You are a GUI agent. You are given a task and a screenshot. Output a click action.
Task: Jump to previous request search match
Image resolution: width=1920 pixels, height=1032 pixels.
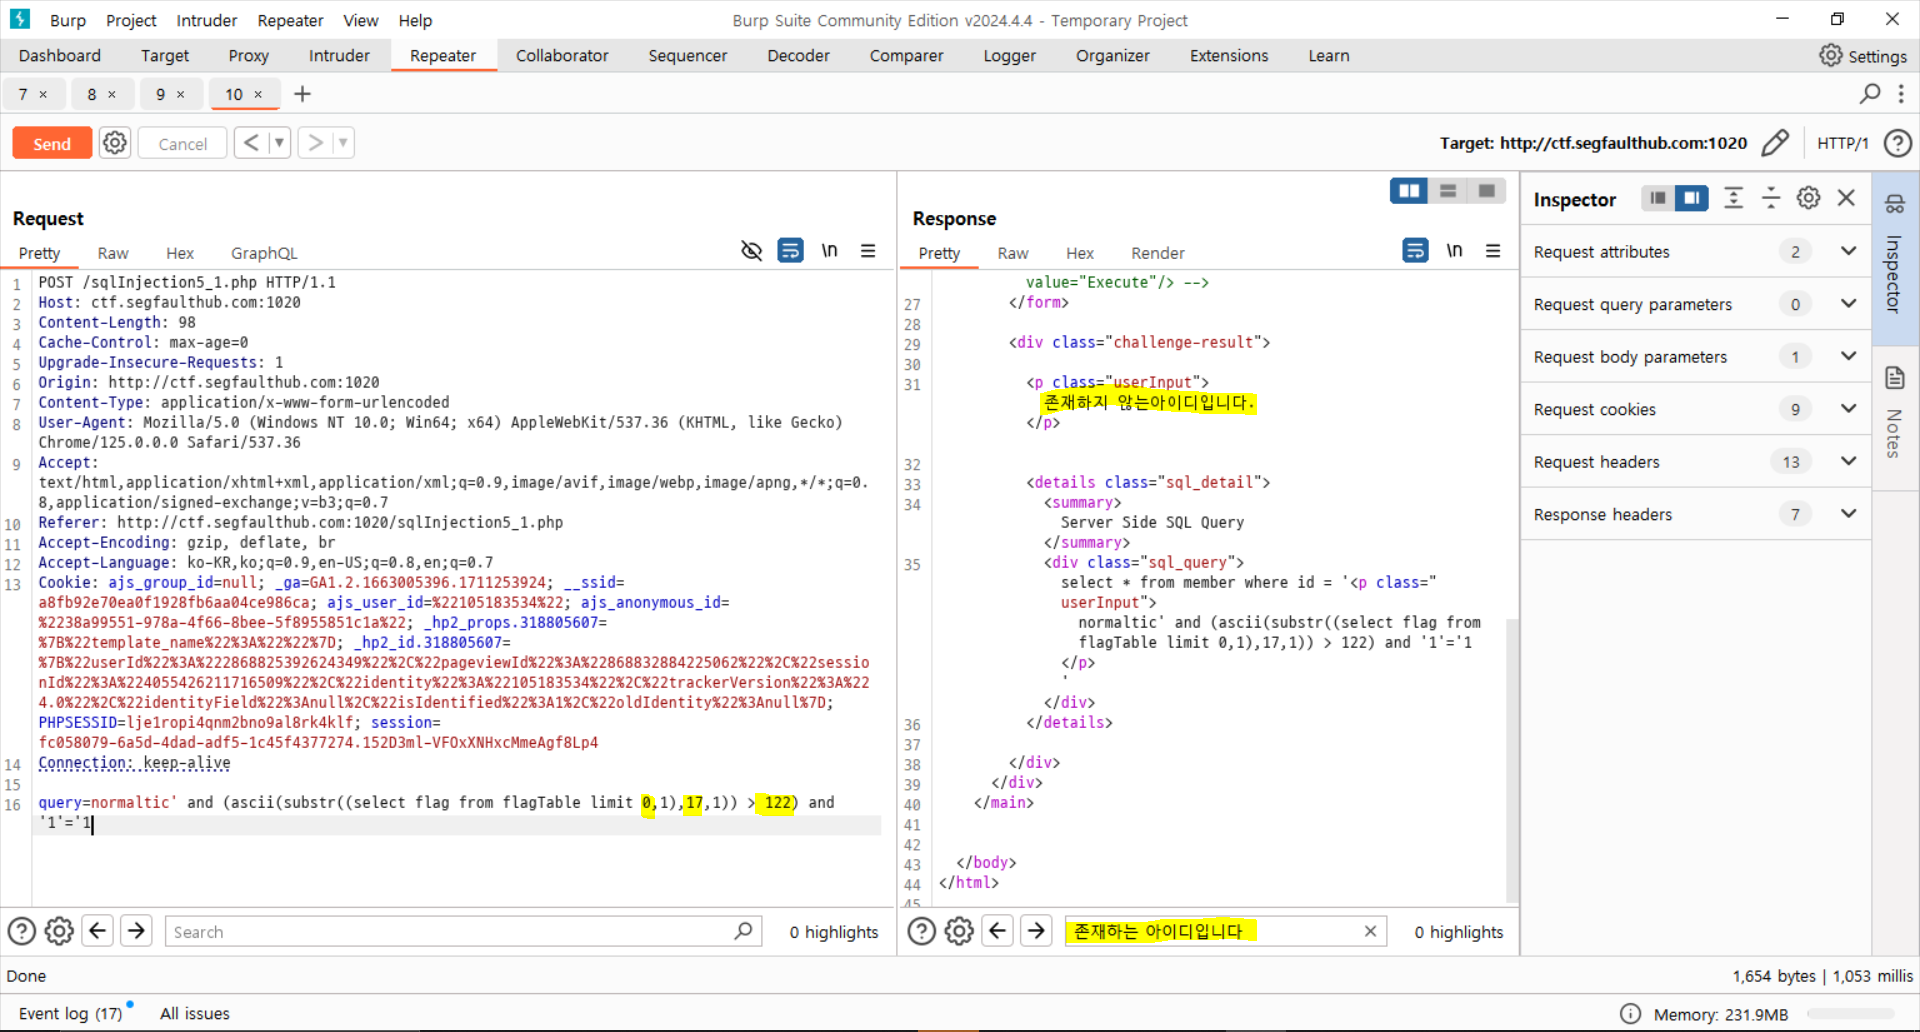click(x=97, y=931)
